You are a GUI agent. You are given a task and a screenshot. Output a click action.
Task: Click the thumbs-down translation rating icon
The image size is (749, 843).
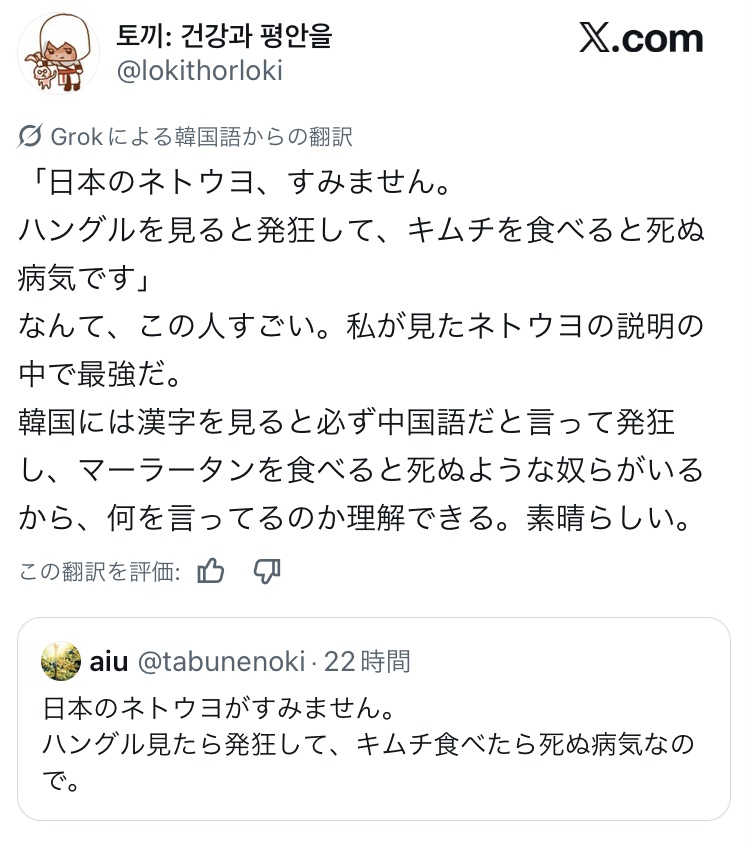tap(267, 571)
